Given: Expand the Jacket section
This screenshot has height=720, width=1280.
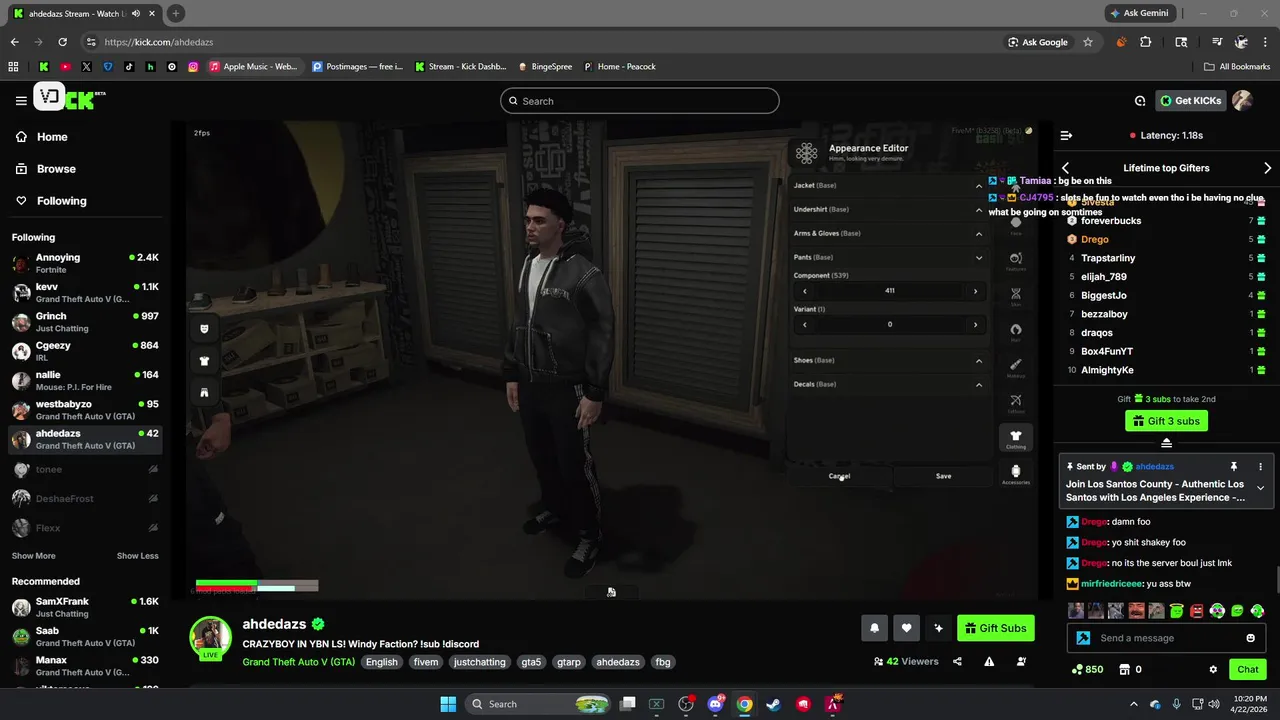Looking at the screenshot, I should [887, 185].
